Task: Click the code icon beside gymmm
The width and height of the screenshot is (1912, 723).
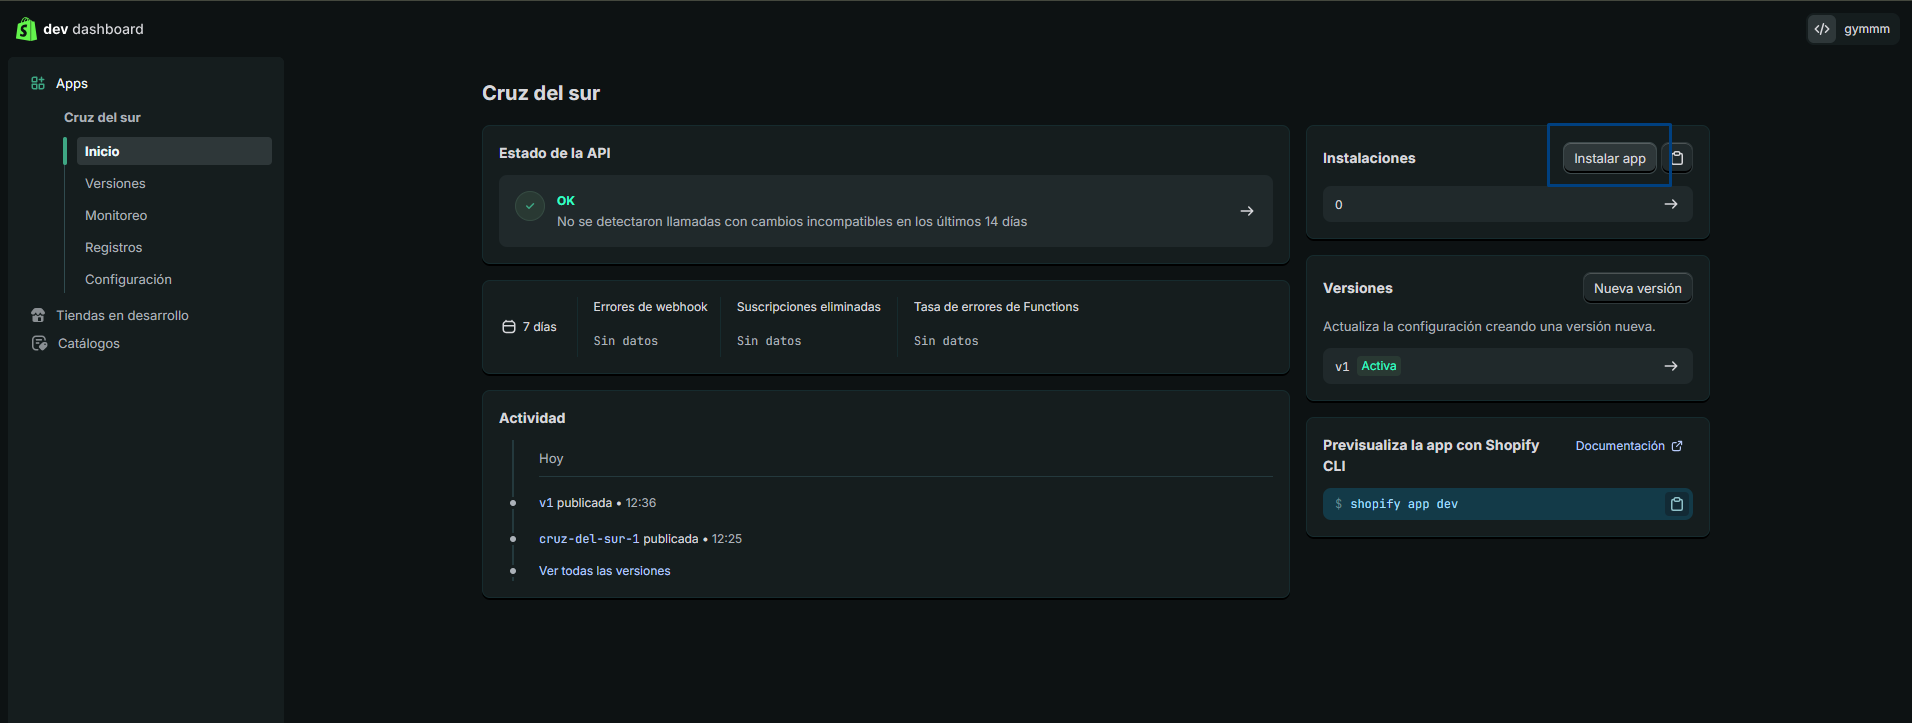Action: [x=1822, y=29]
